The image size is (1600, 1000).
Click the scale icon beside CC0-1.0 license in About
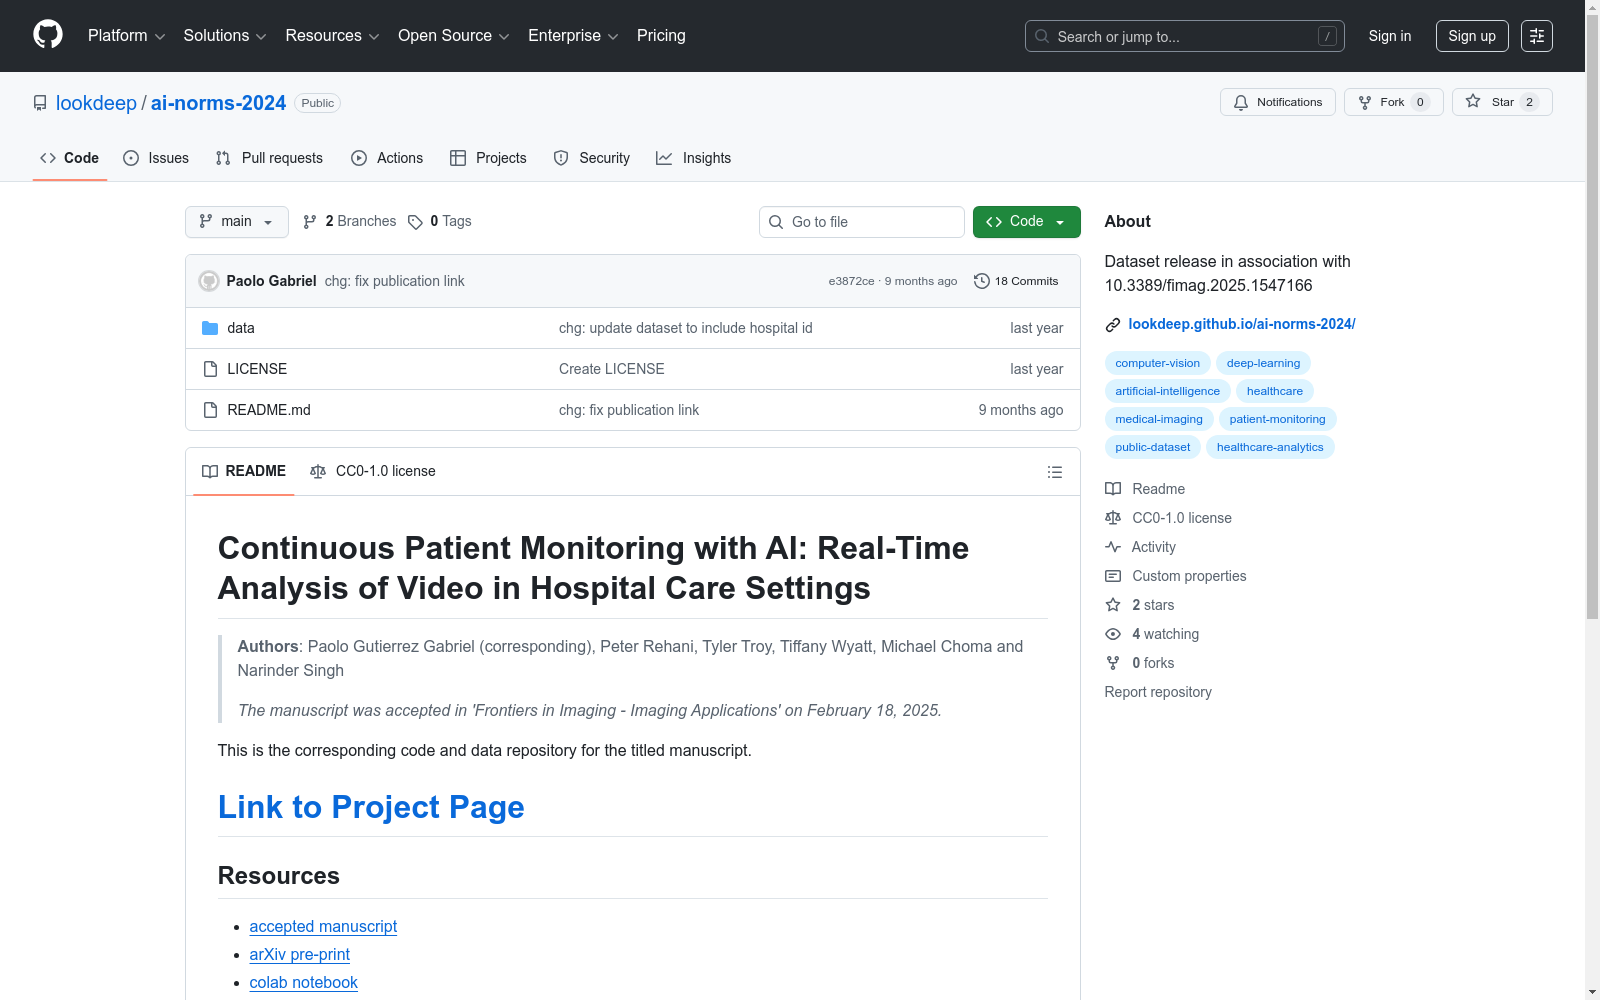coord(1113,518)
